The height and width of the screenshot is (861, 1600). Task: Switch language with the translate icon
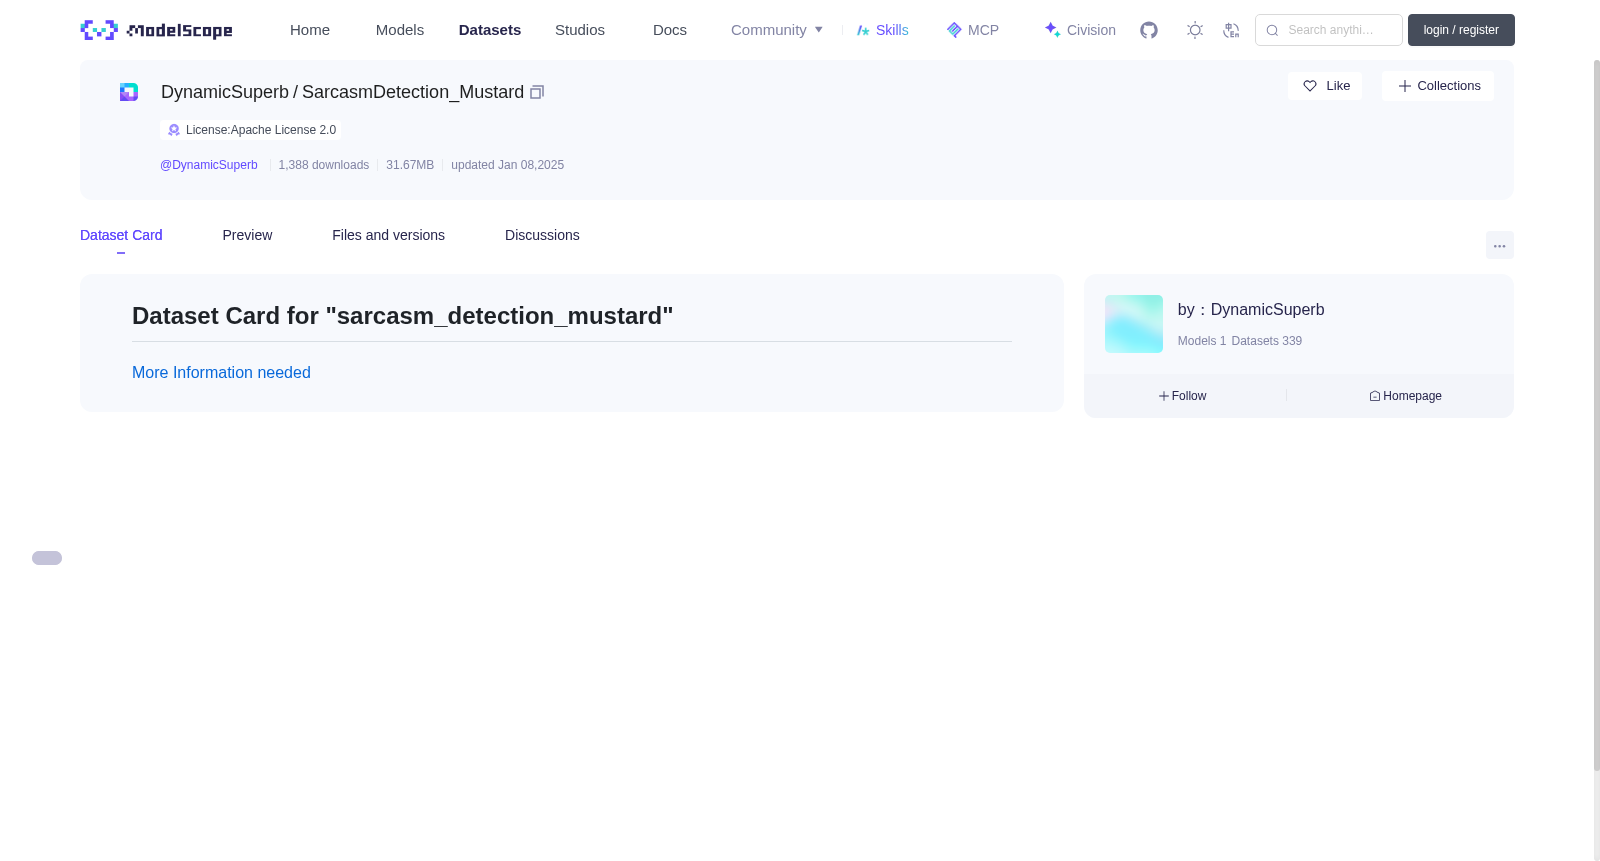(1231, 30)
